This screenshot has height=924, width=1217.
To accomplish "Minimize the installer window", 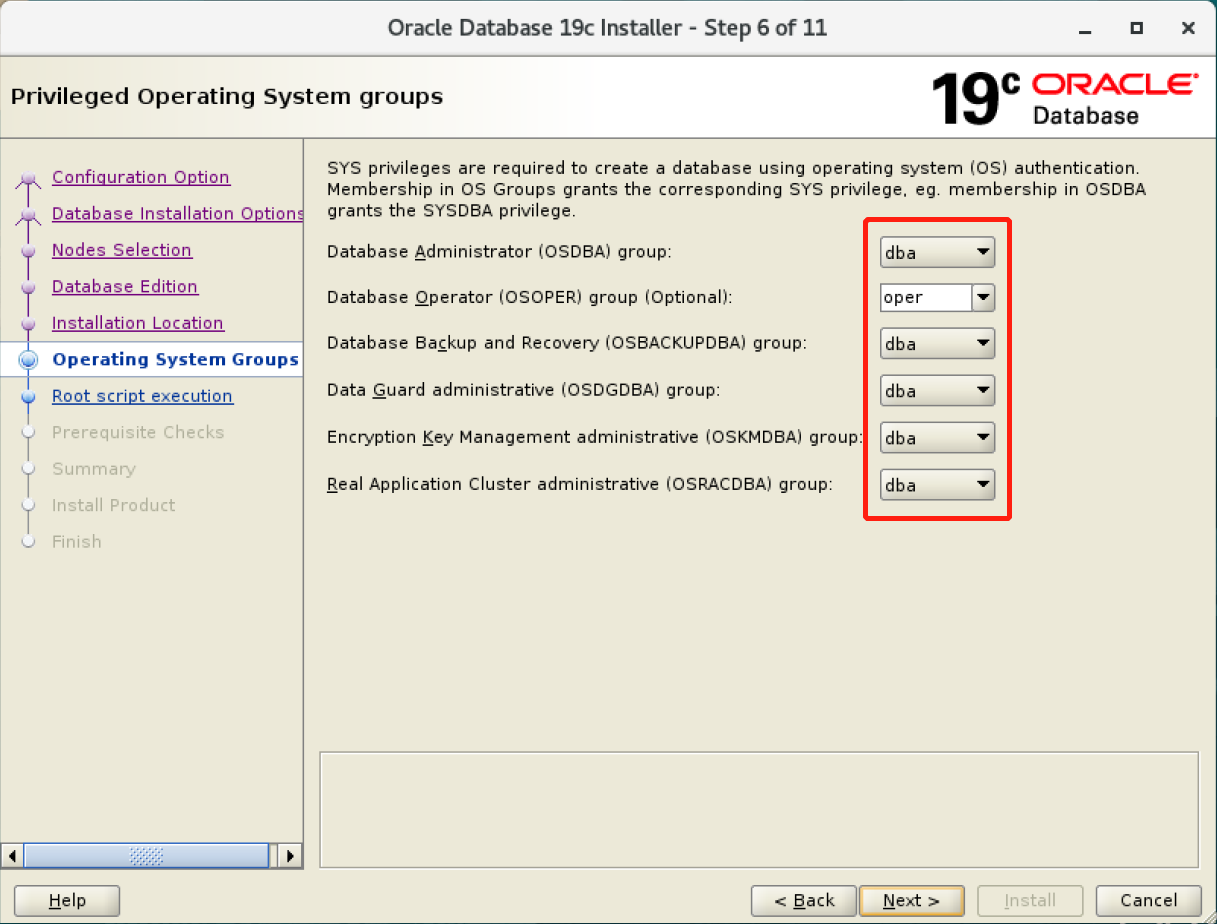I will [1085, 28].
